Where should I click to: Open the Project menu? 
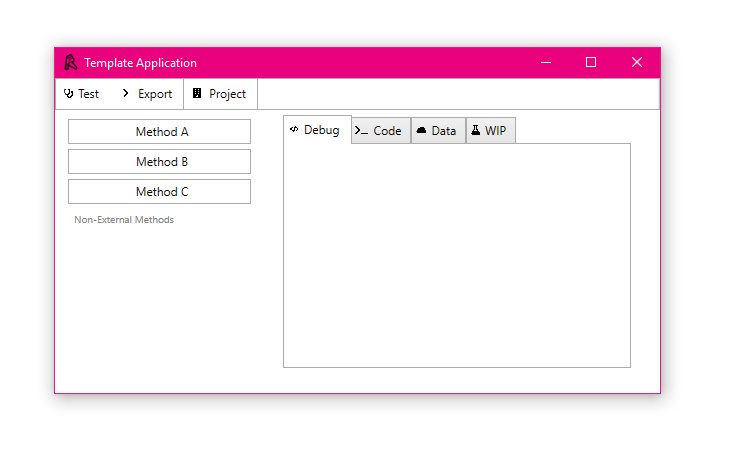tap(220, 94)
